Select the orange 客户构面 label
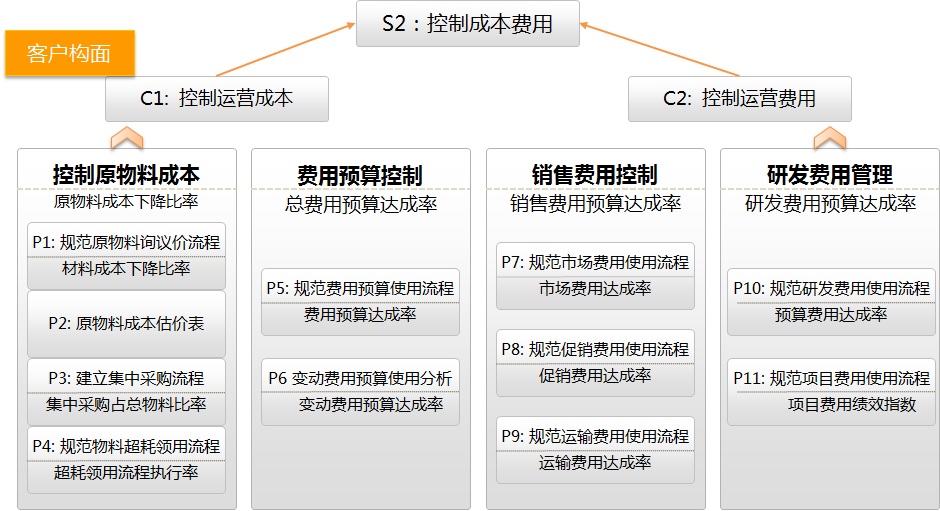The image size is (940, 511). pyautogui.click(x=69, y=54)
